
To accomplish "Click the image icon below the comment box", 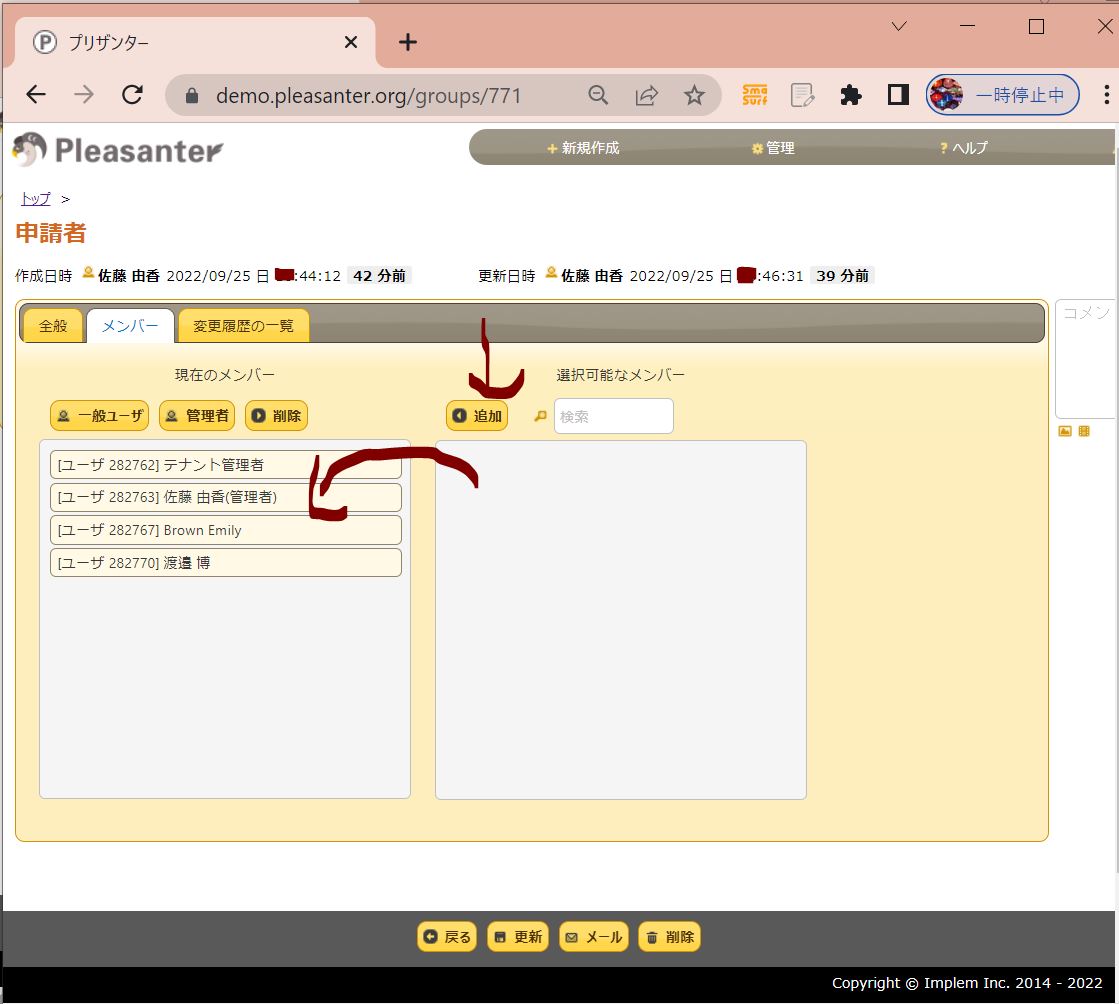I will pyautogui.click(x=1065, y=431).
